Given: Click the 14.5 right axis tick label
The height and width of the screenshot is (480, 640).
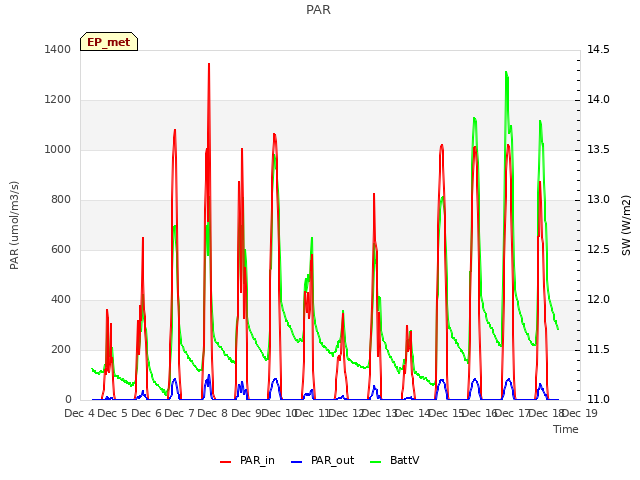Looking at the screenshot, I should click(598, 49).
